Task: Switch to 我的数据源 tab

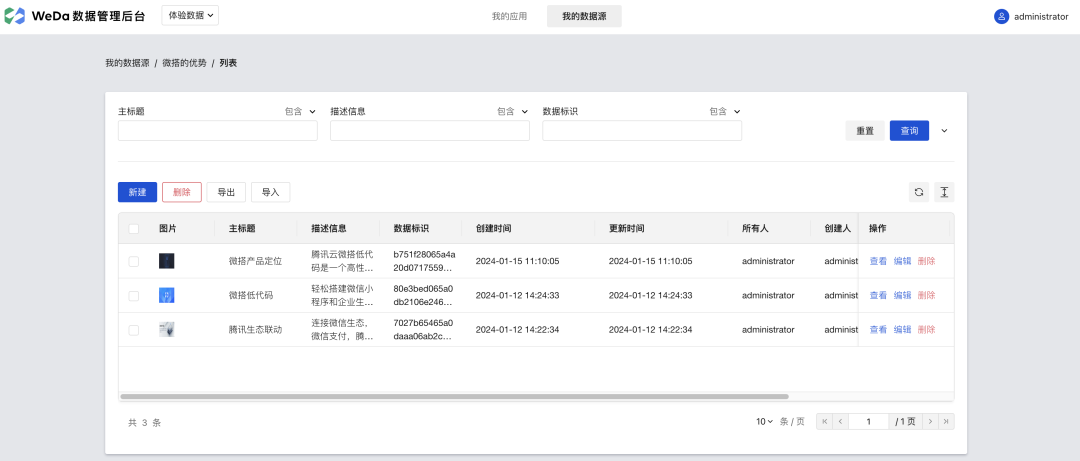Action: coord(584,16)
